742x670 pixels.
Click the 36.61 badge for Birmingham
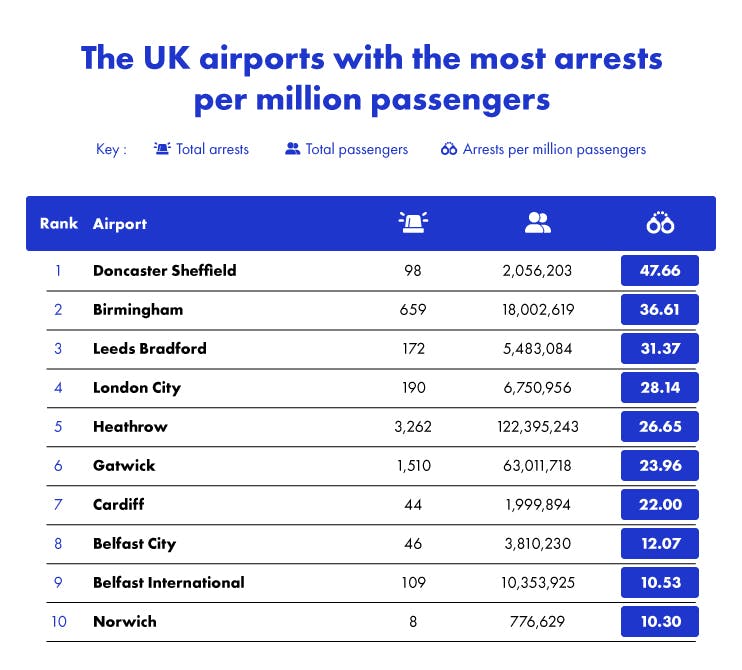(659, 310)
